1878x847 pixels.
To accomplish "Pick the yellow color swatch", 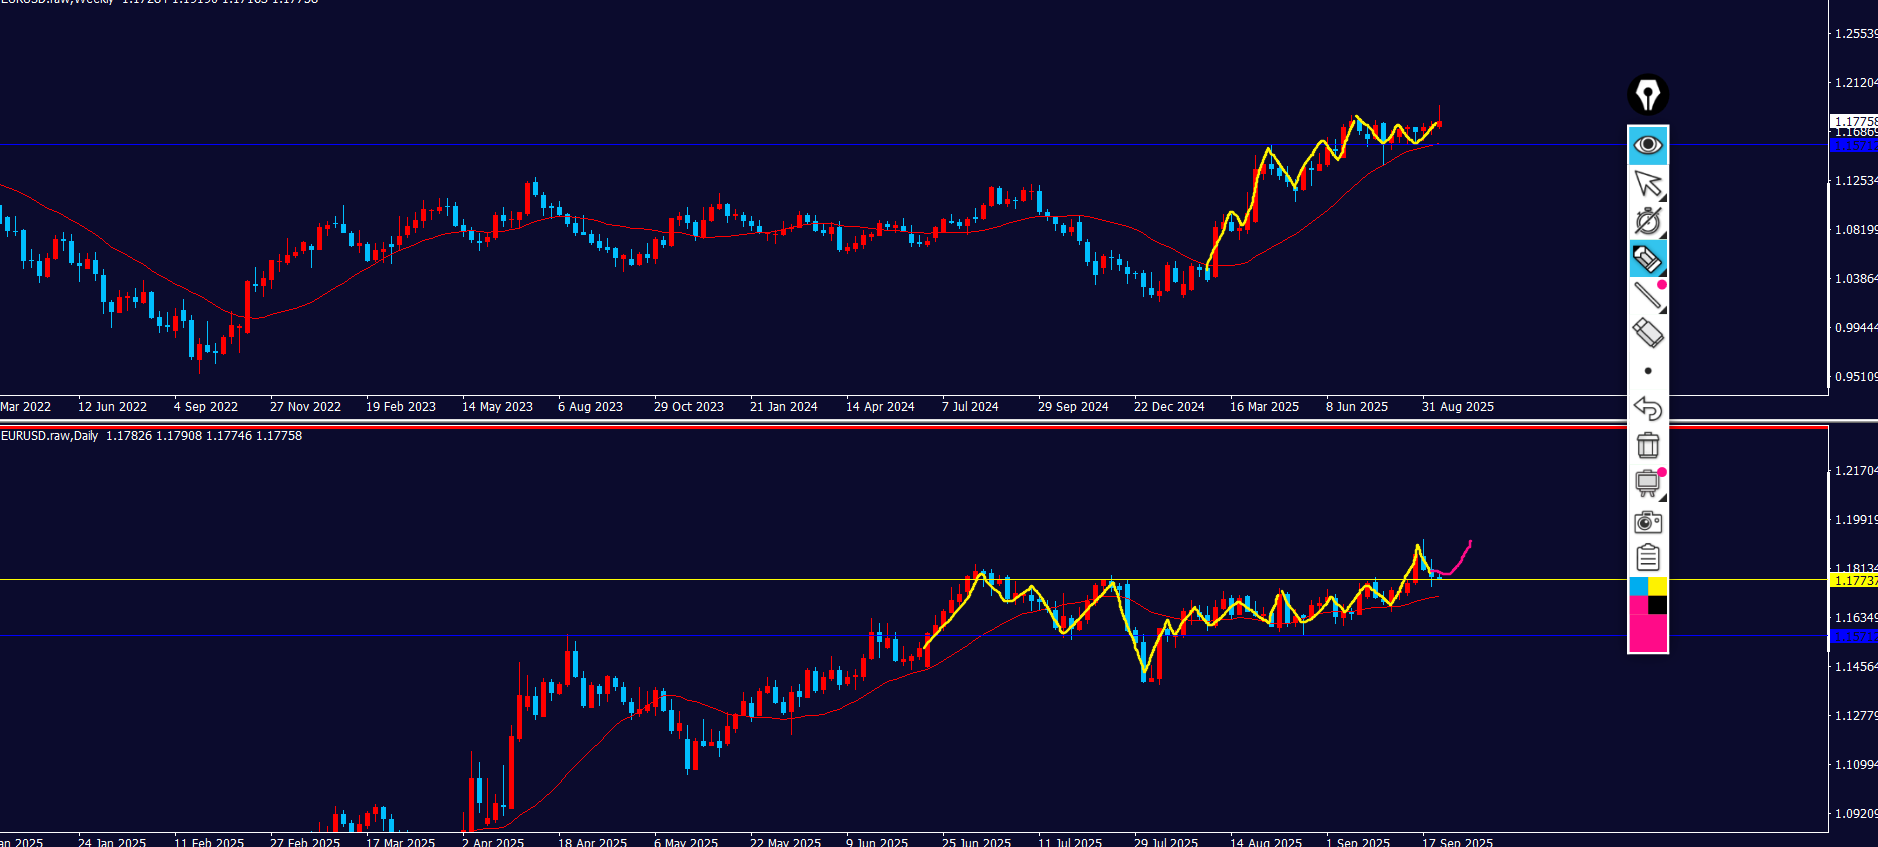I will click(x=1657, y=586).
